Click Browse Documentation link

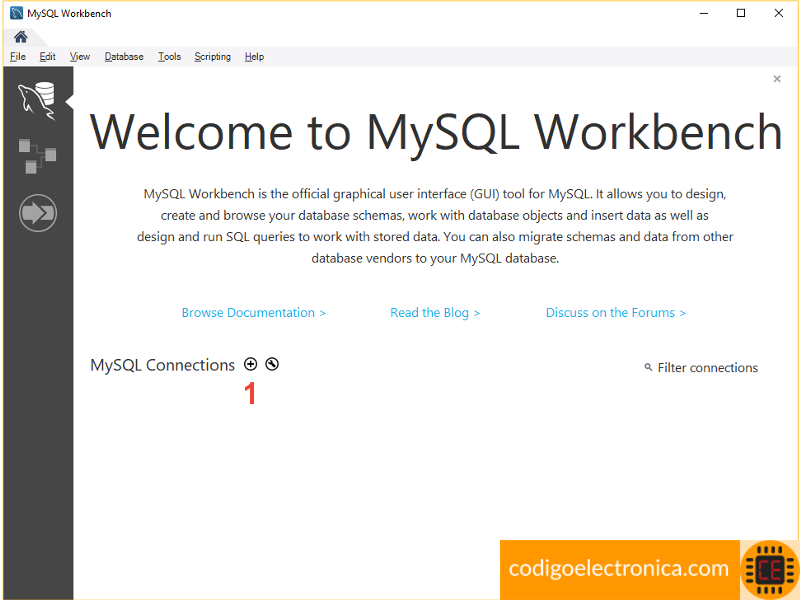point(254,312)
